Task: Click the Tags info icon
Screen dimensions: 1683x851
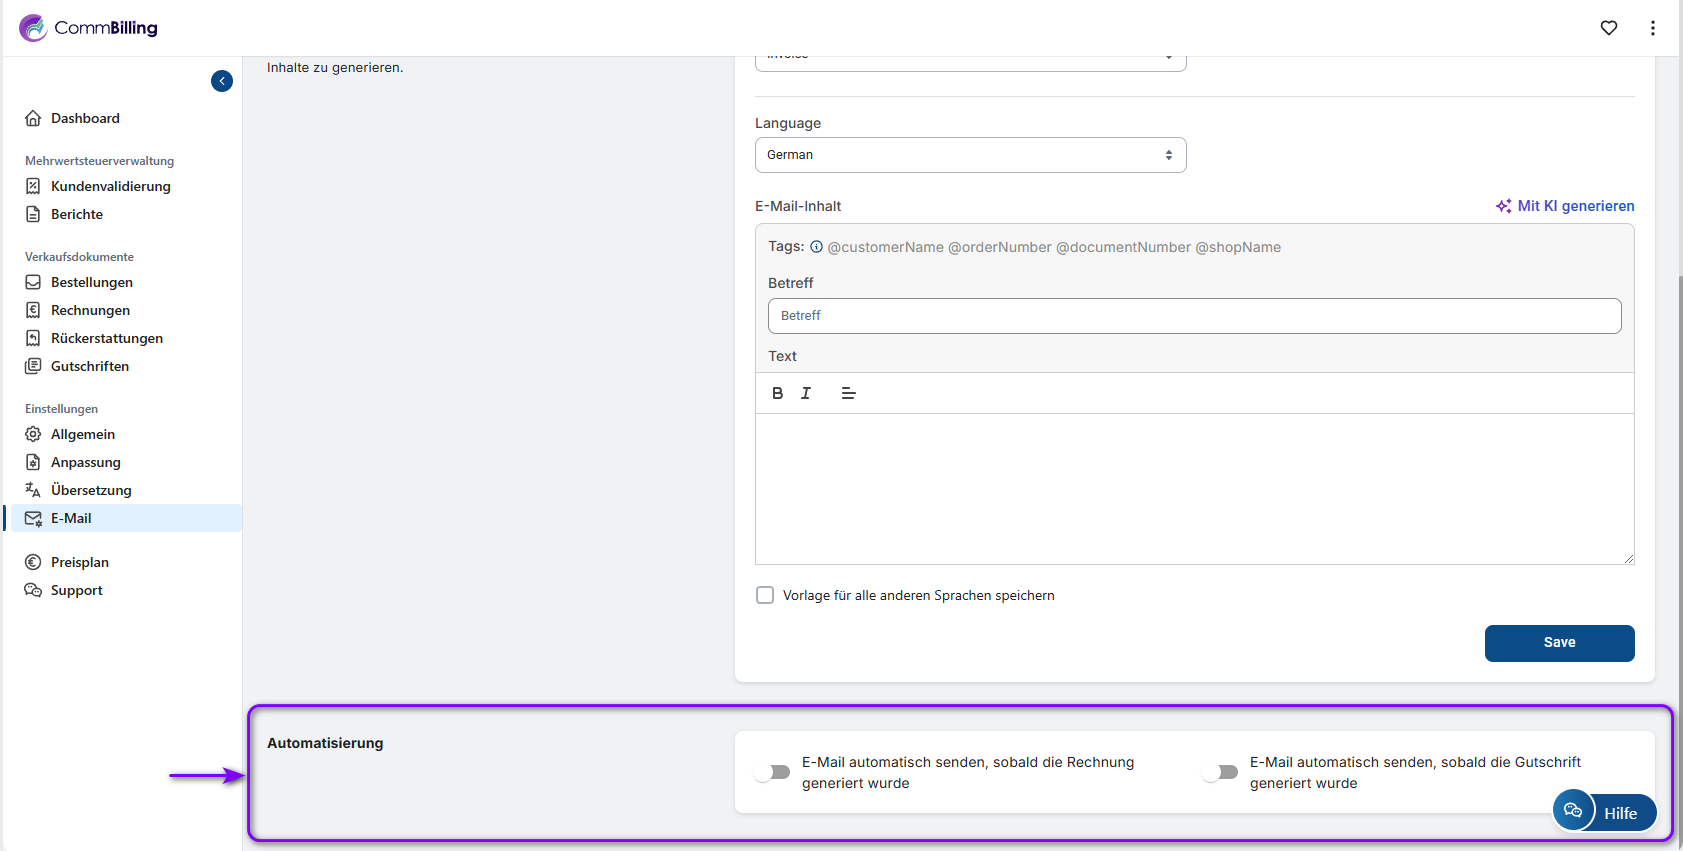Action: point(816,247)
